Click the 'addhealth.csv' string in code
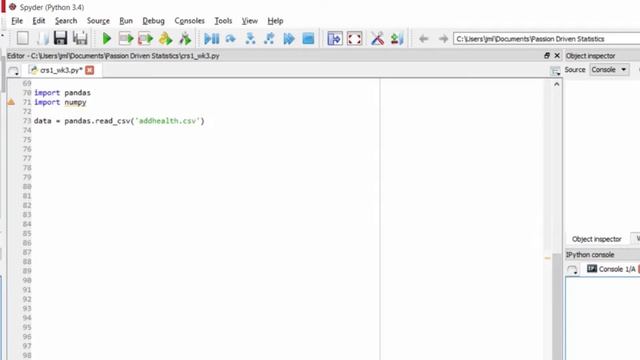The height and width of the screenshot is (360, 640). click(169, 121)
